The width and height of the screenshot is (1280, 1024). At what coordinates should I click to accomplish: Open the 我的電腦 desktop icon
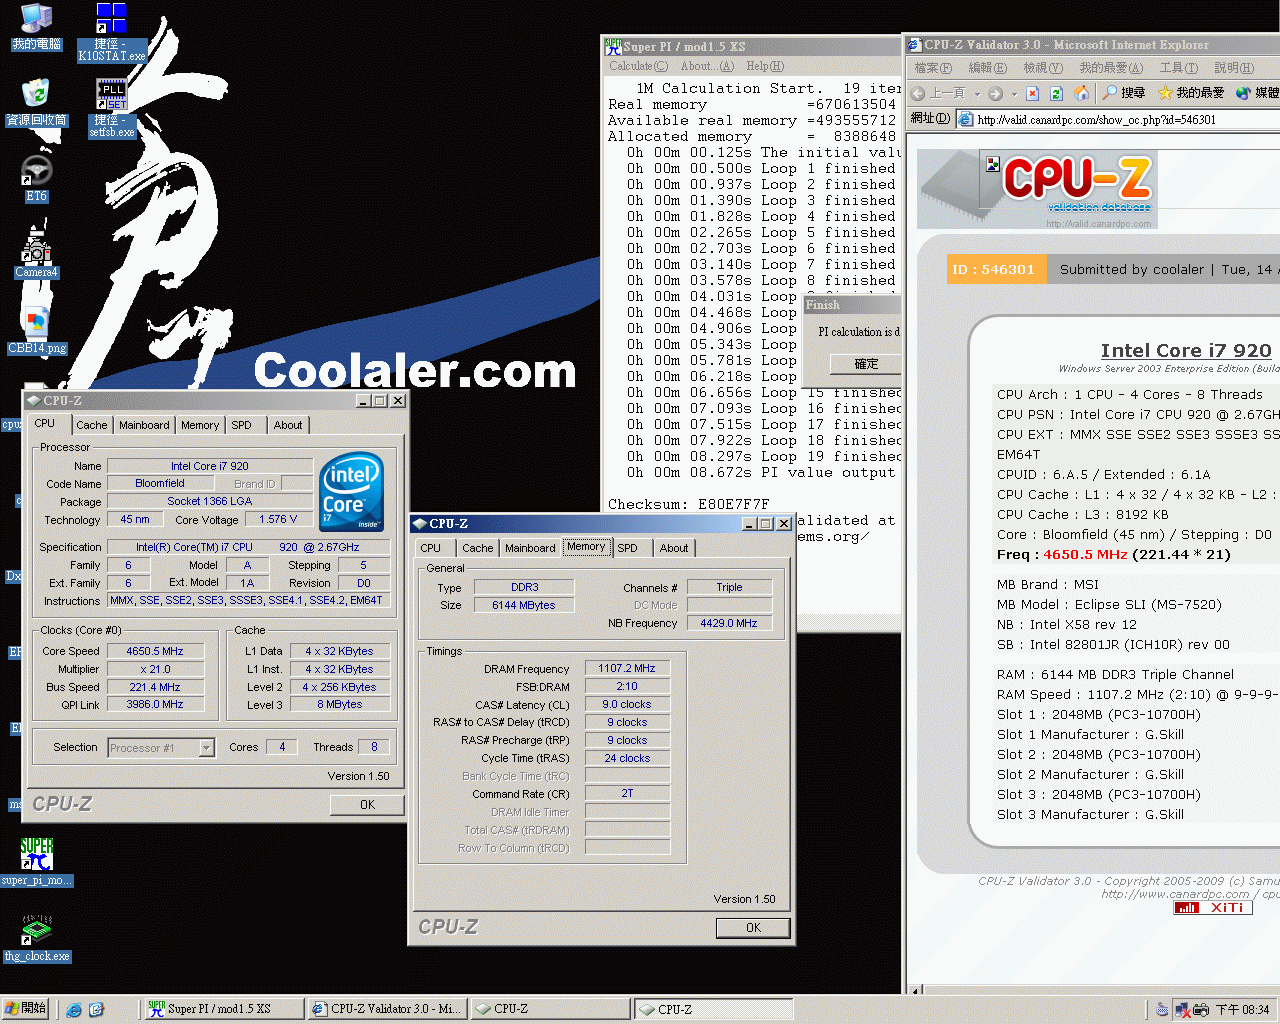click(37, 27)
